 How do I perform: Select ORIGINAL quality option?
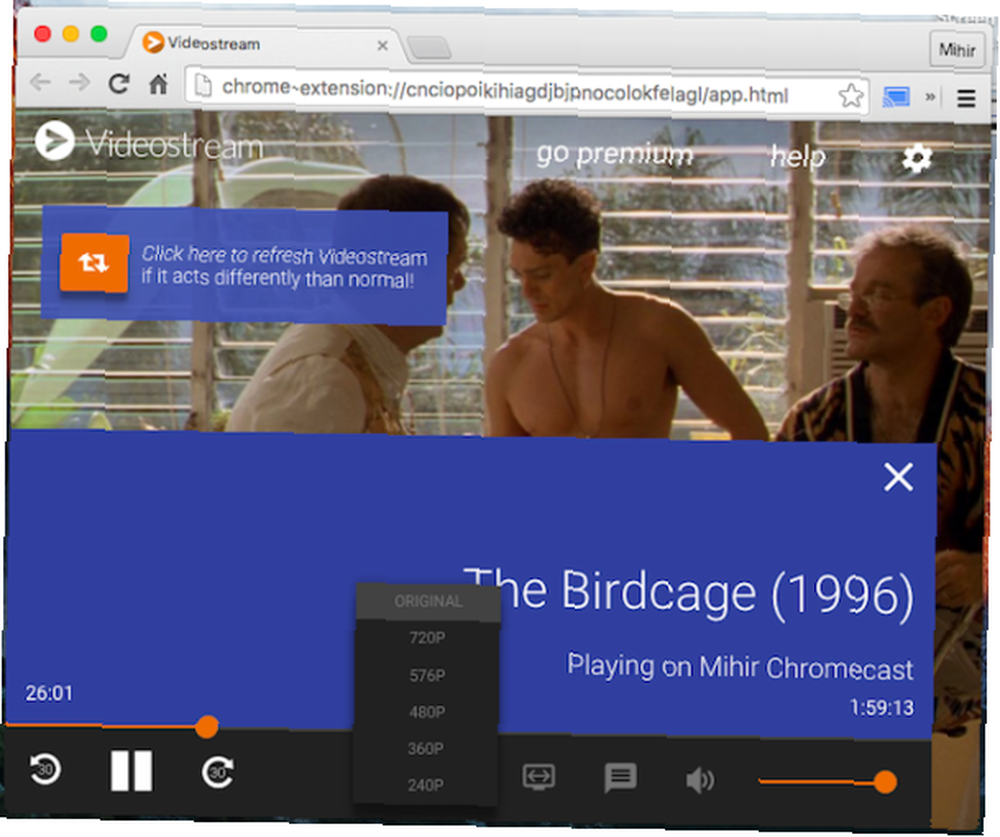point(428,601)
